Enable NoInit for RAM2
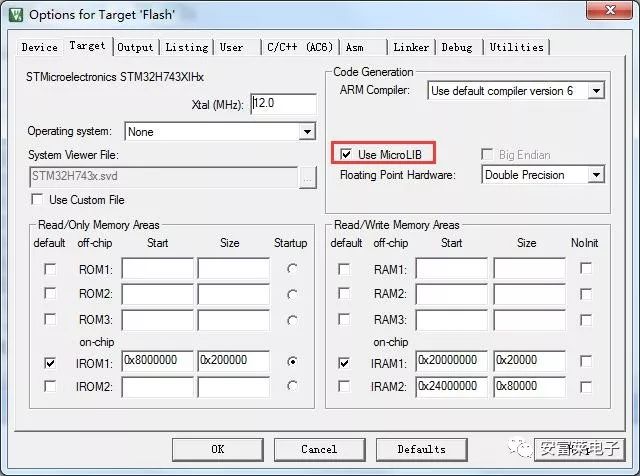The width and height of the screenshot is (640, 476). pyautogui.click(x=586, y=294)
